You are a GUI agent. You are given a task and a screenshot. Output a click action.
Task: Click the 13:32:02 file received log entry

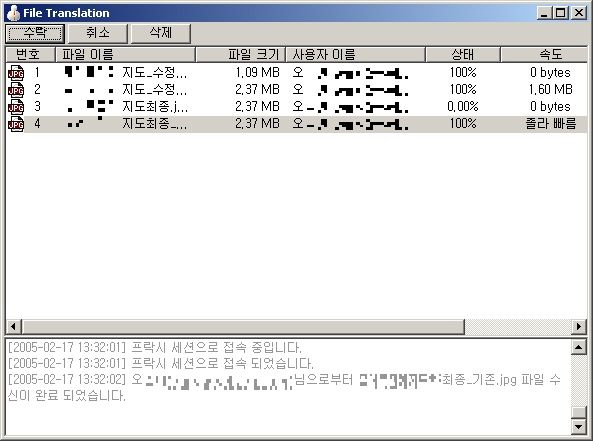click(284, 387)
